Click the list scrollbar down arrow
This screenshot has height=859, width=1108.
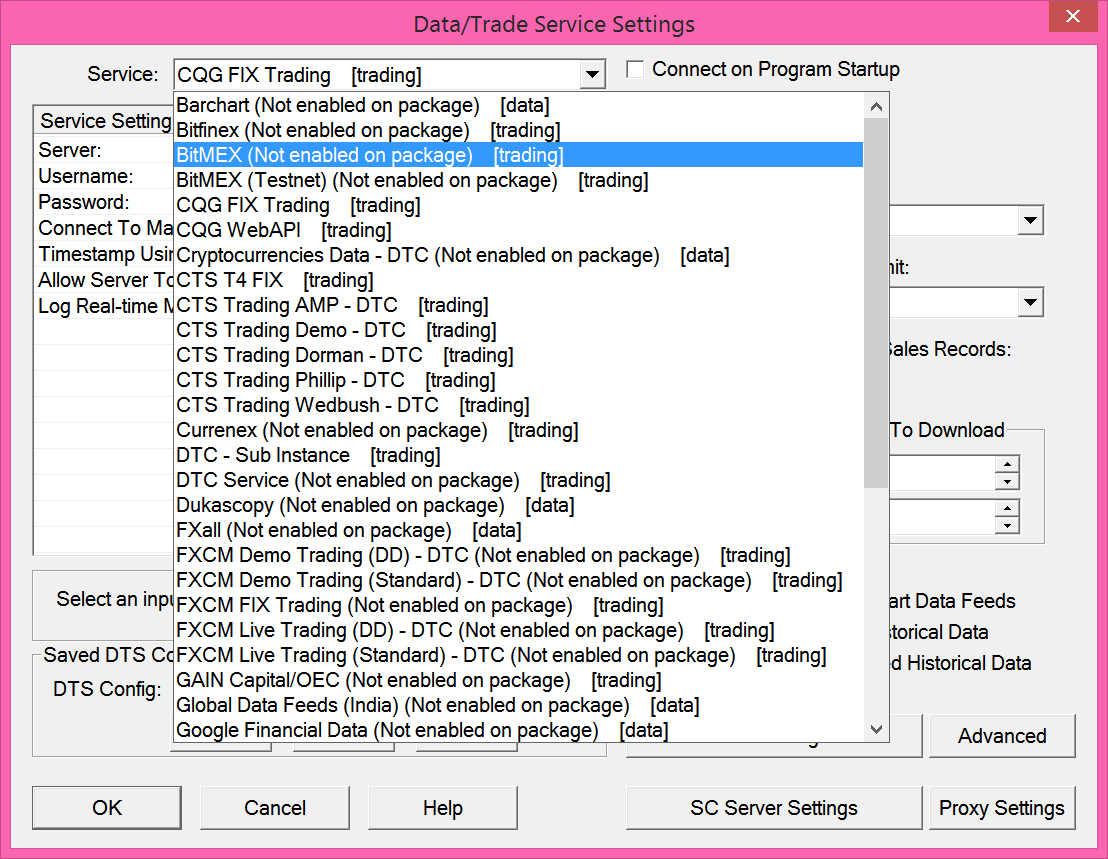(x=876, y=729)
